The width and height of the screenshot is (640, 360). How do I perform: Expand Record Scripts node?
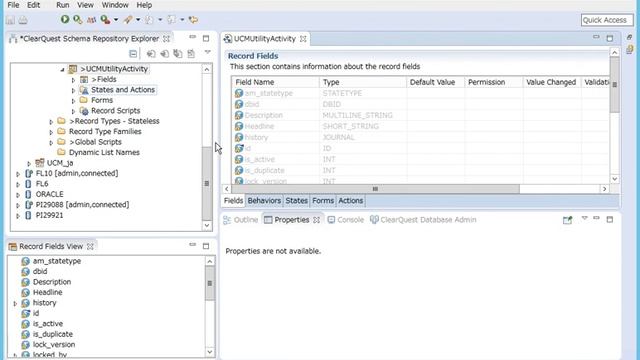[x=73, y=111]
